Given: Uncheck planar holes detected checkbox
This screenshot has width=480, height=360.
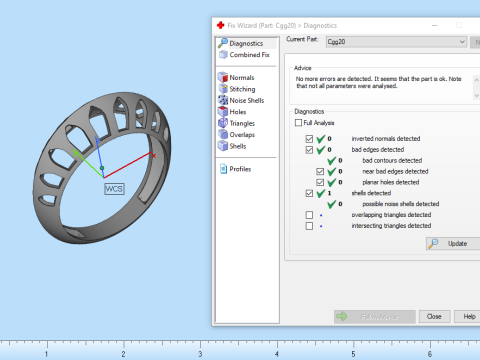Looking at the screenshot, I should [320, 182].
